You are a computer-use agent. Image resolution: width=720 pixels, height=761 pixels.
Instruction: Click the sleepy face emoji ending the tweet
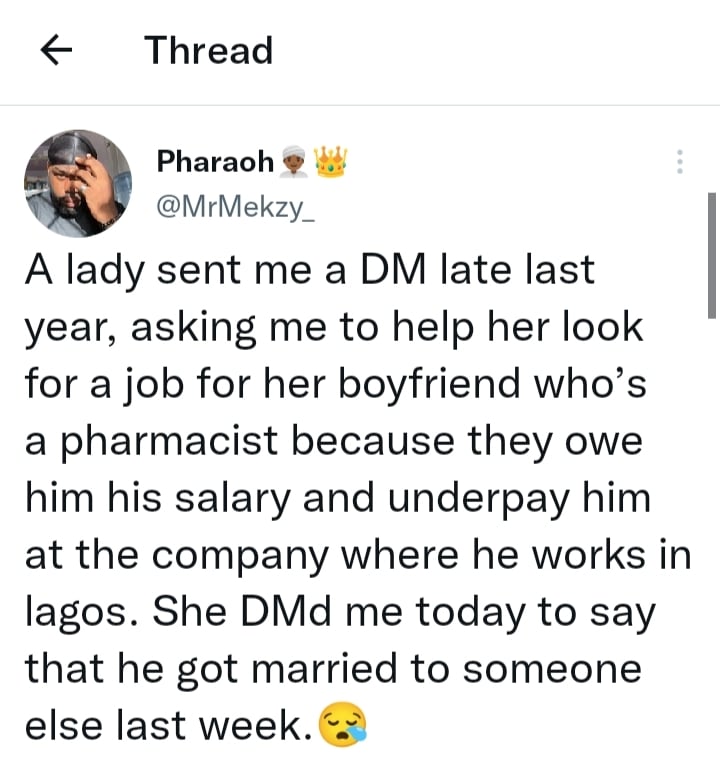click(x=343, y=724)
